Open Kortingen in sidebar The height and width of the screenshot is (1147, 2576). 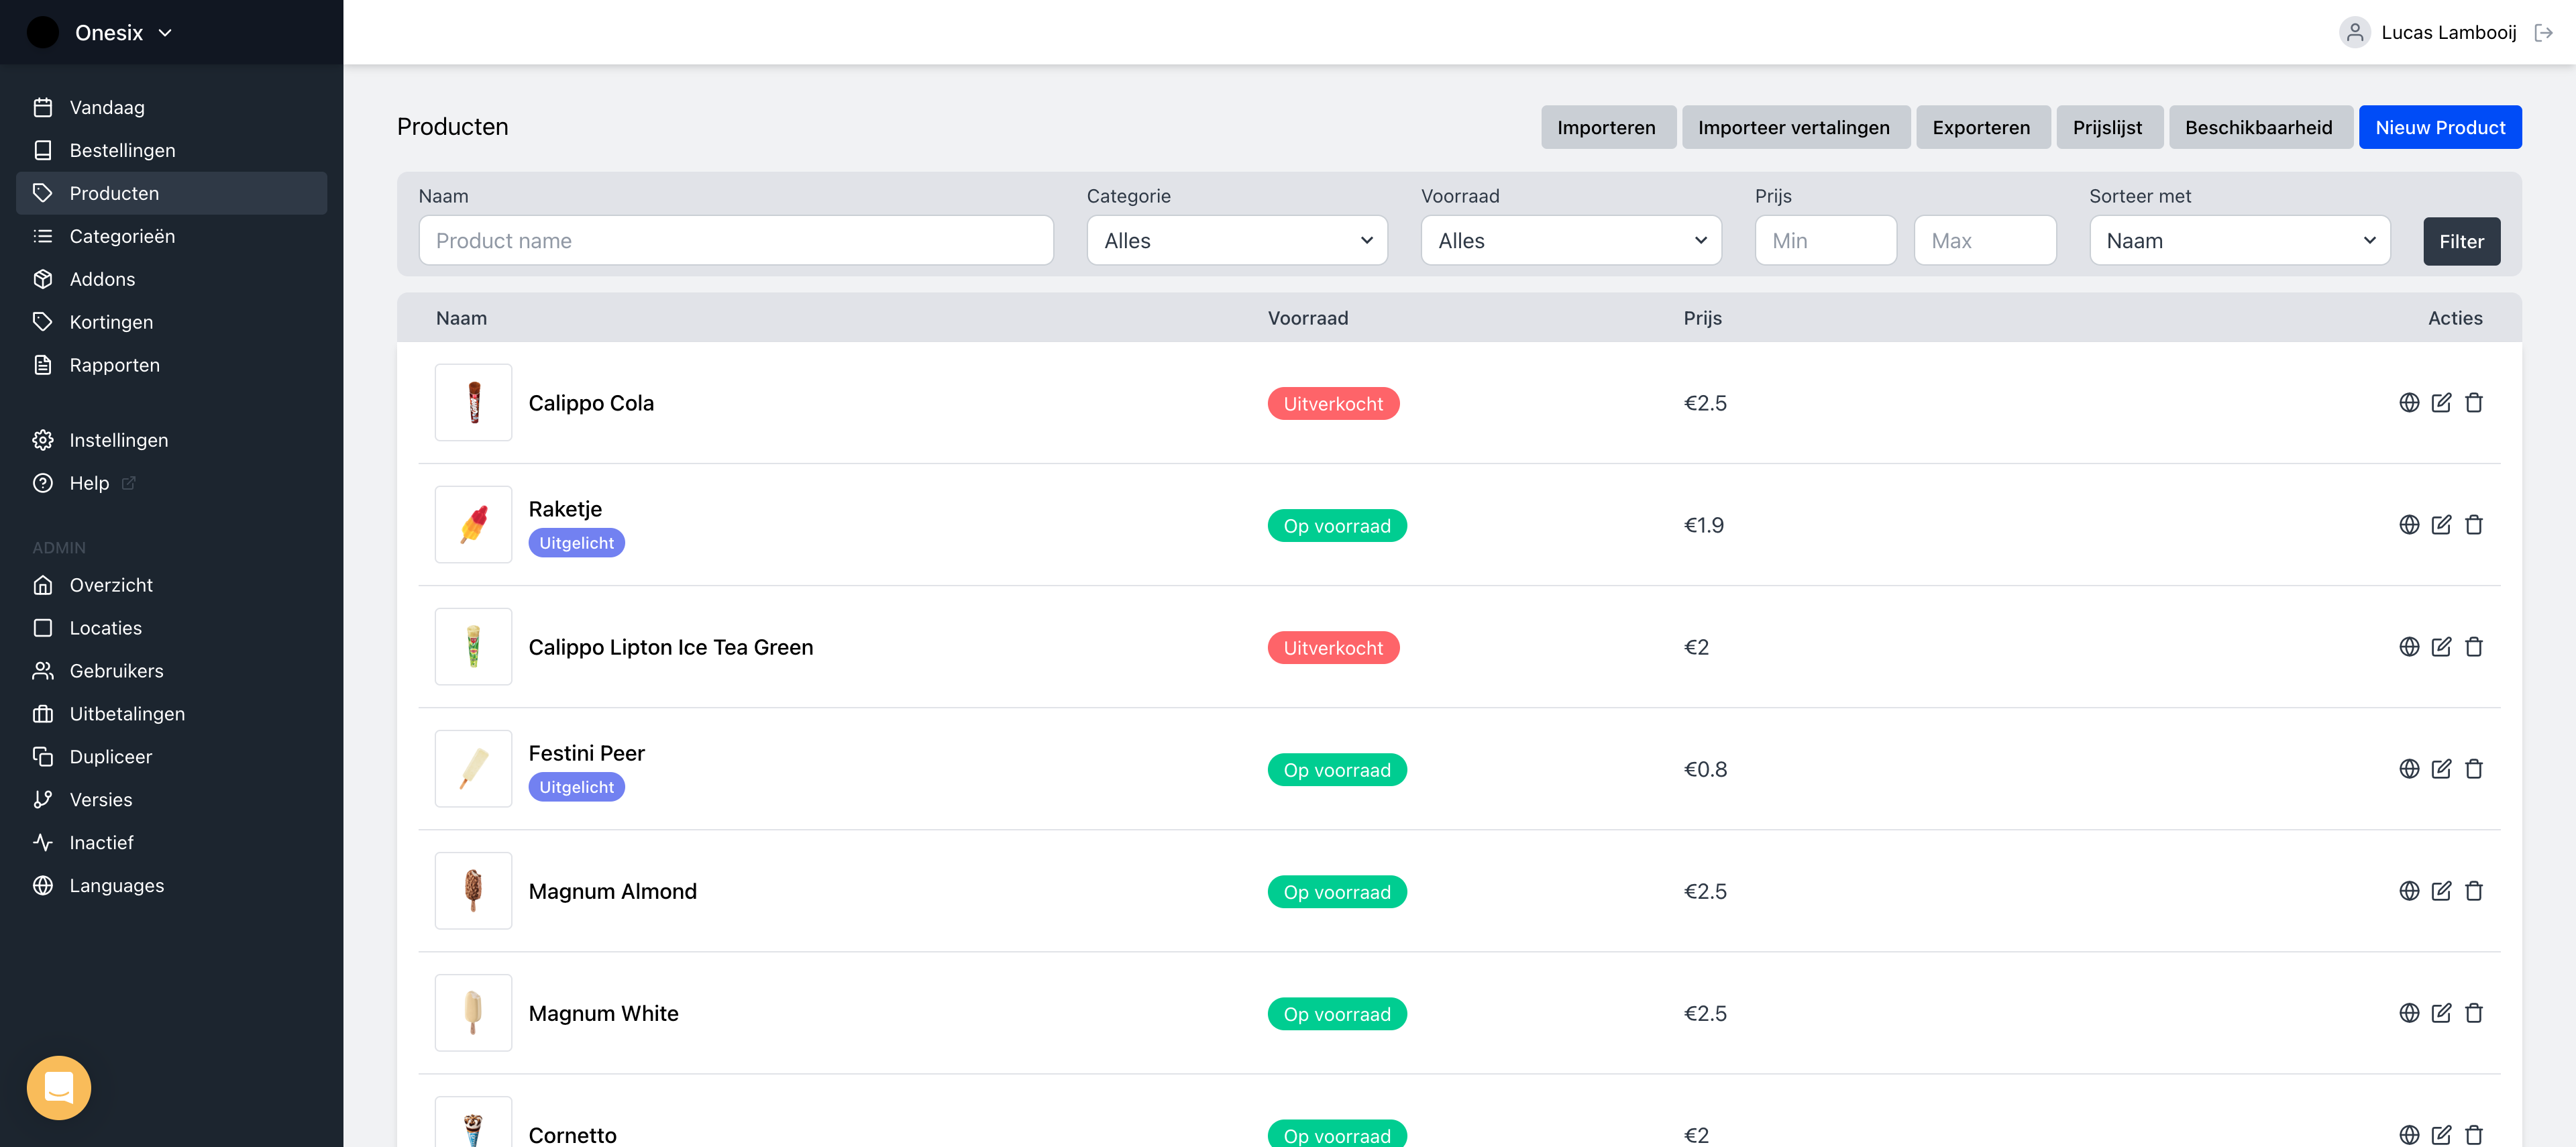171,322
